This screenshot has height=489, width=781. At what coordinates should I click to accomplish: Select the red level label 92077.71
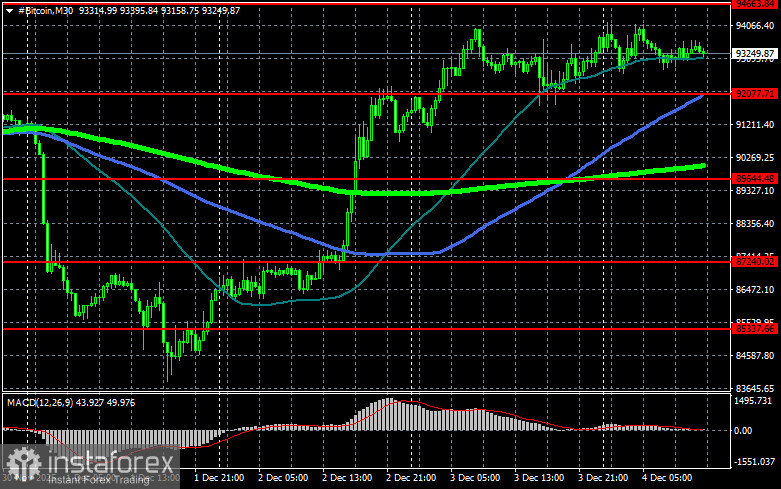click(755, 93)
